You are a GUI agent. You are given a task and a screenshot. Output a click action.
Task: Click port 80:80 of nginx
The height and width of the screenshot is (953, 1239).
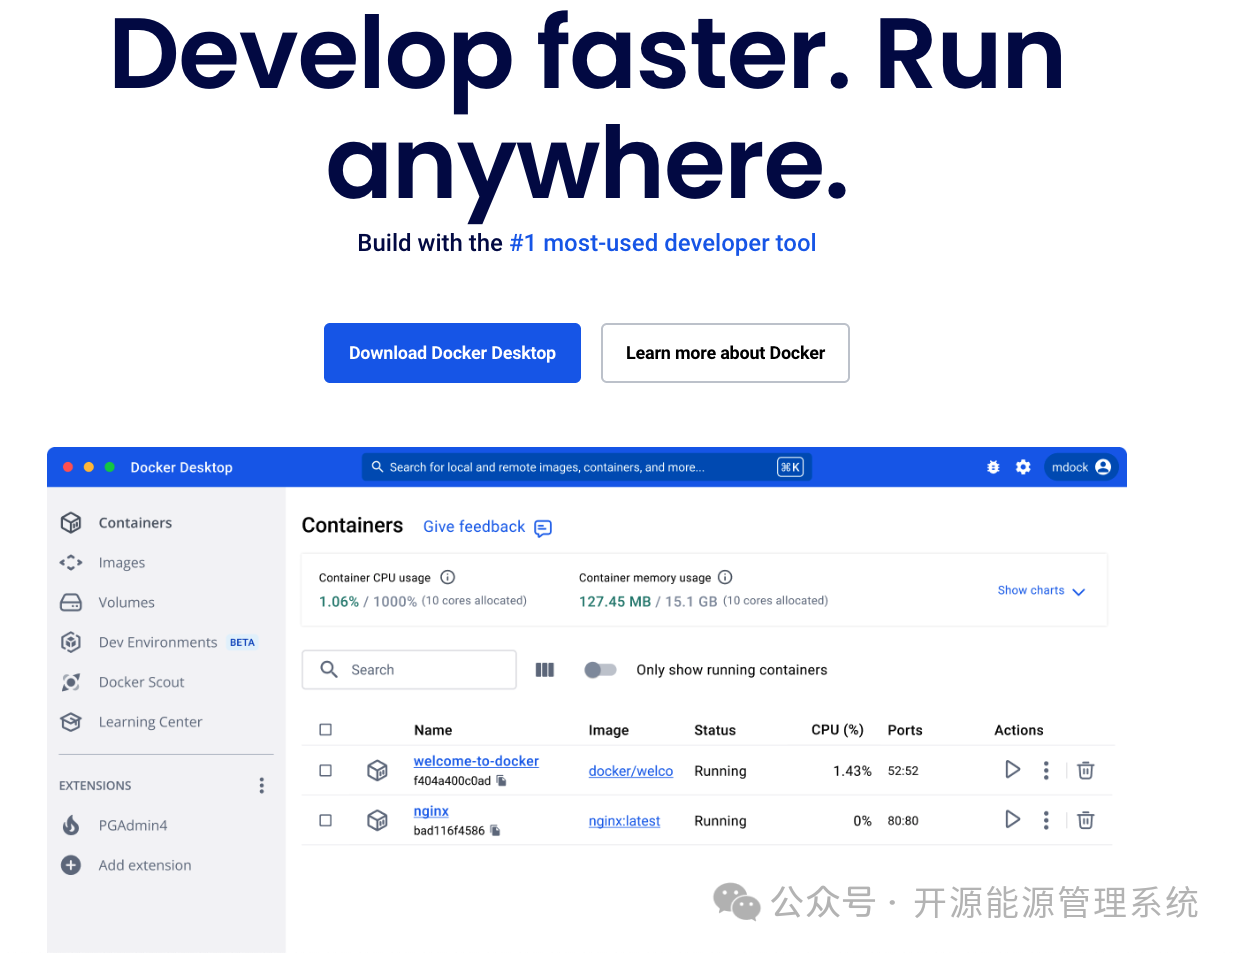tap(903, 821)
